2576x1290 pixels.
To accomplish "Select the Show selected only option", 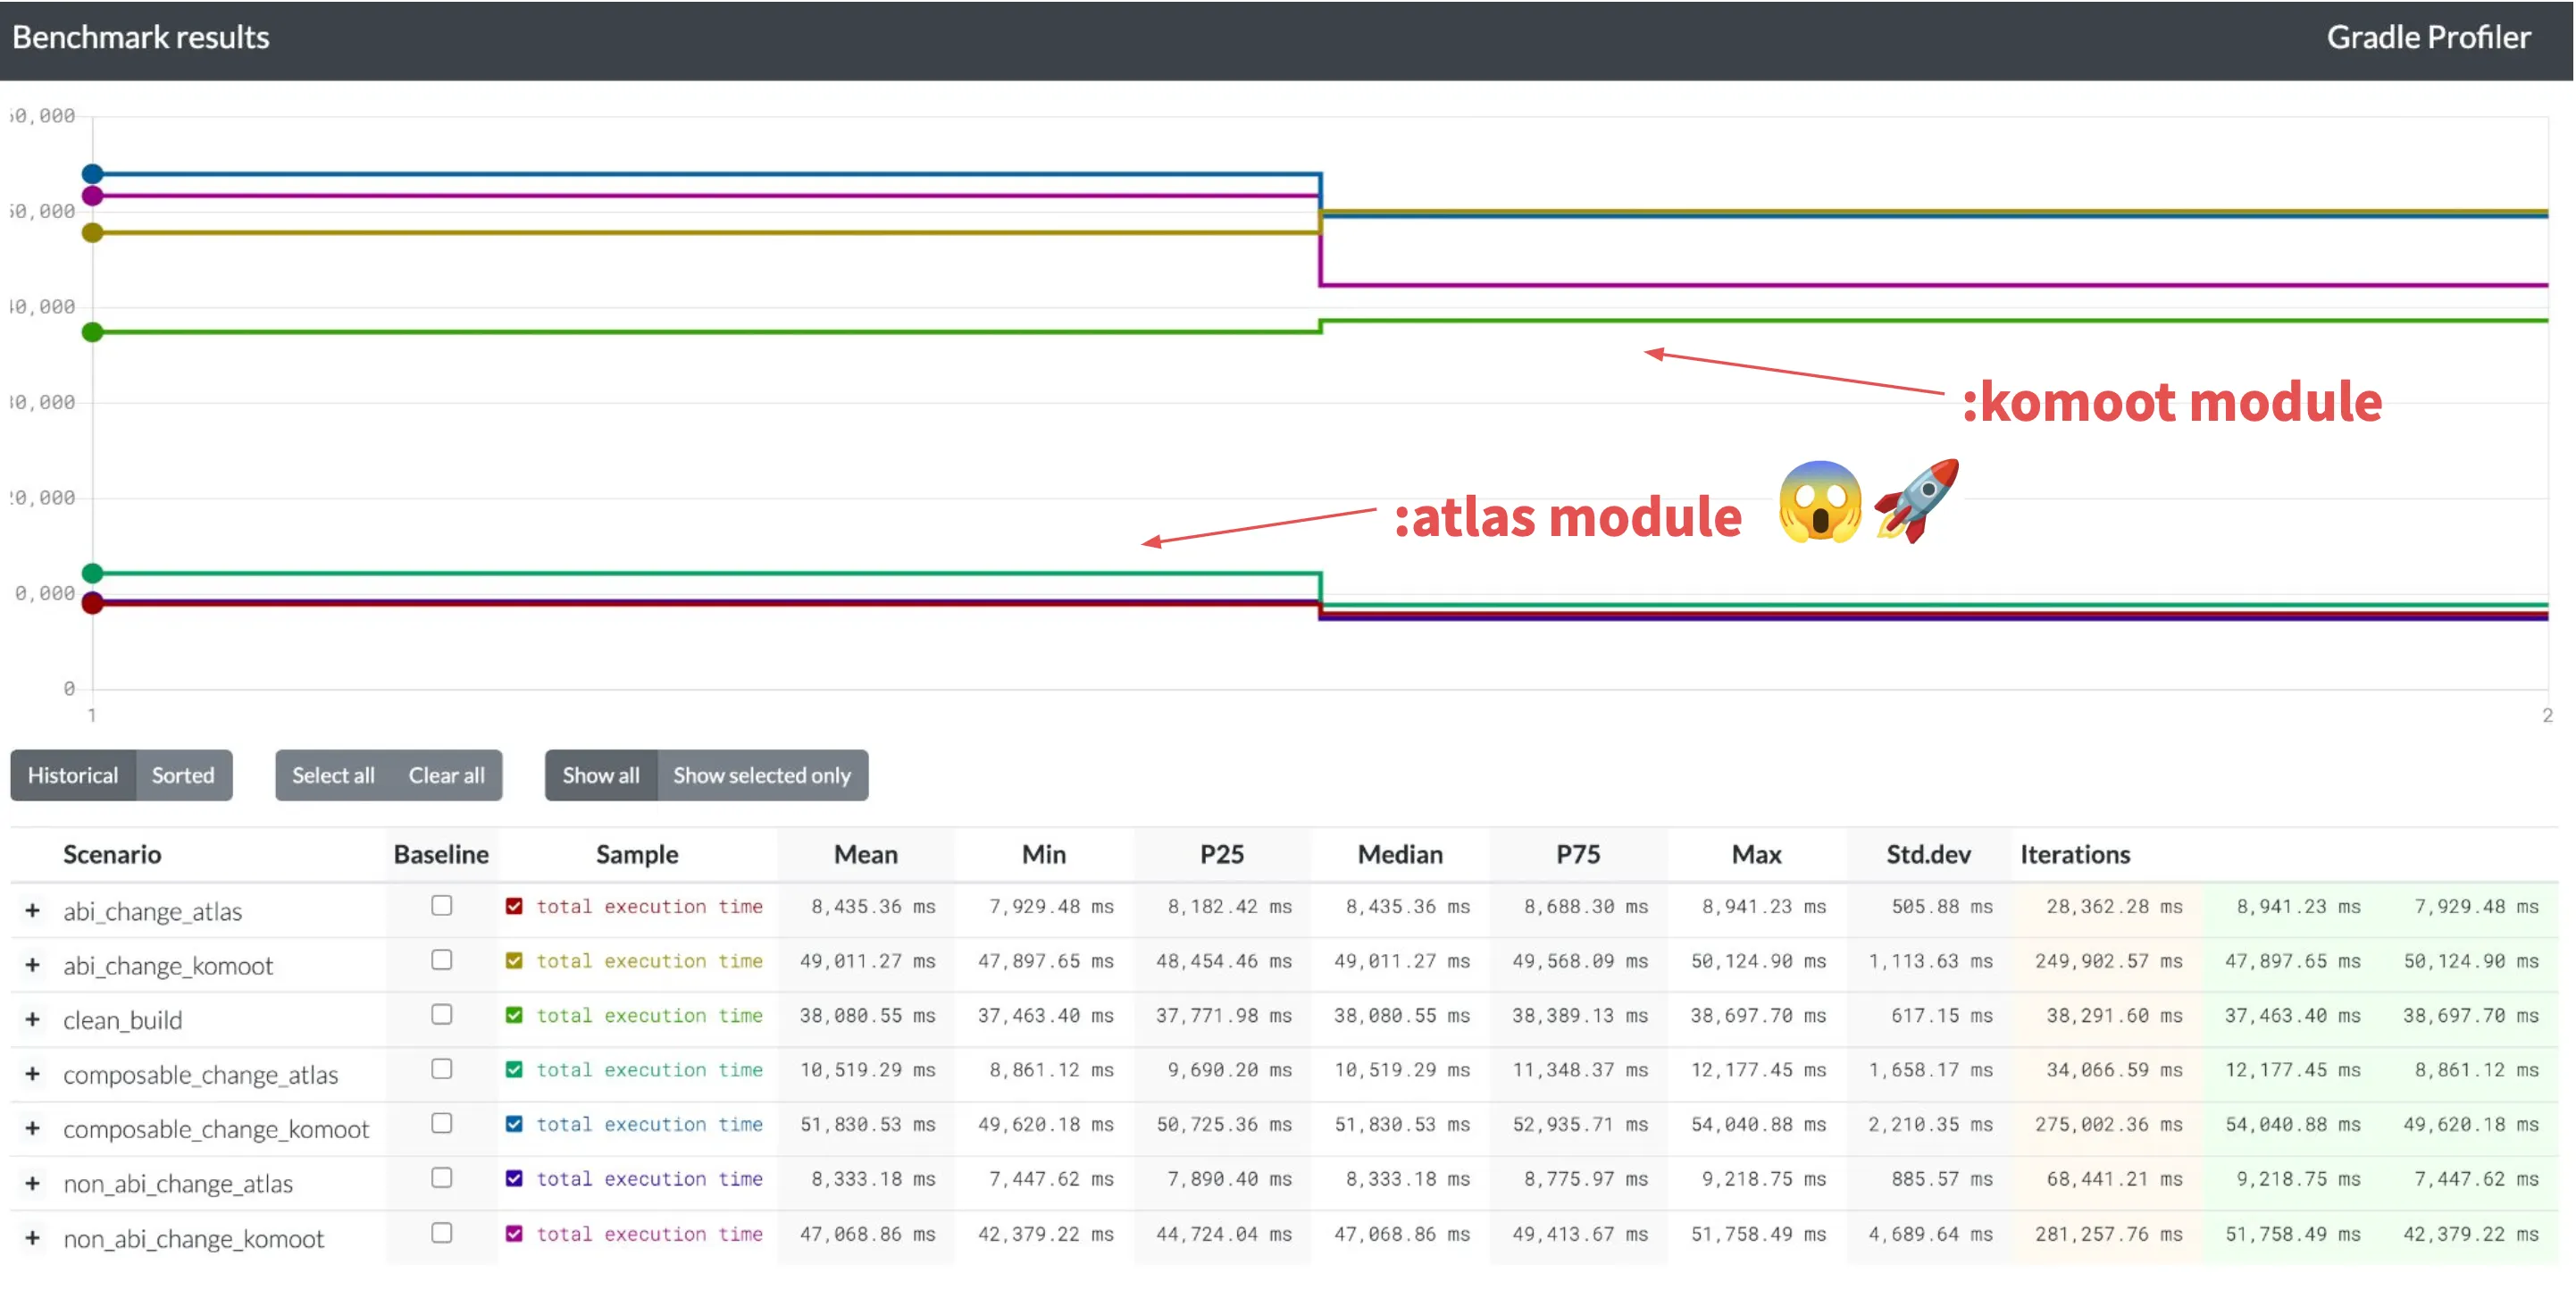I will tap(761, 775).
